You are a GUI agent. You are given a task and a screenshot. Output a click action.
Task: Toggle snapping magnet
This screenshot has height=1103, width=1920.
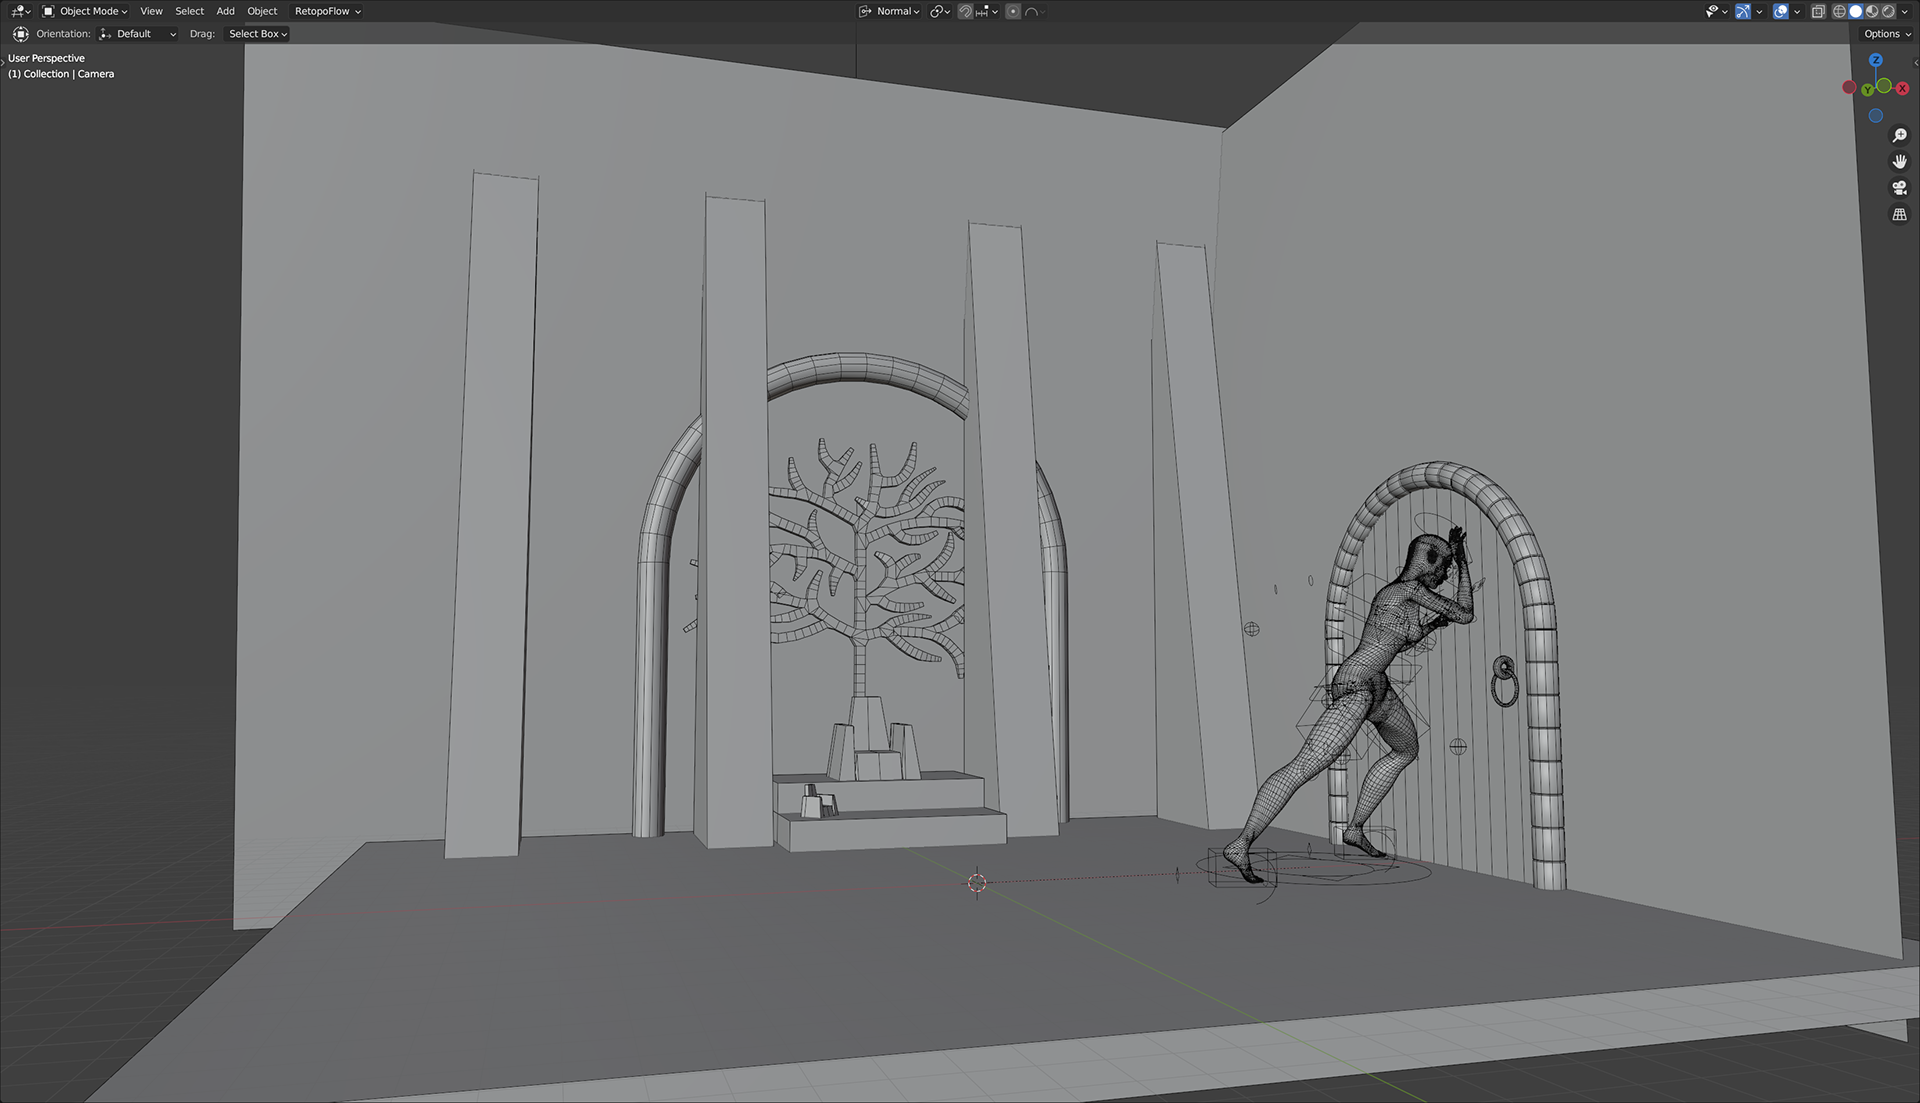click(965, 11)
